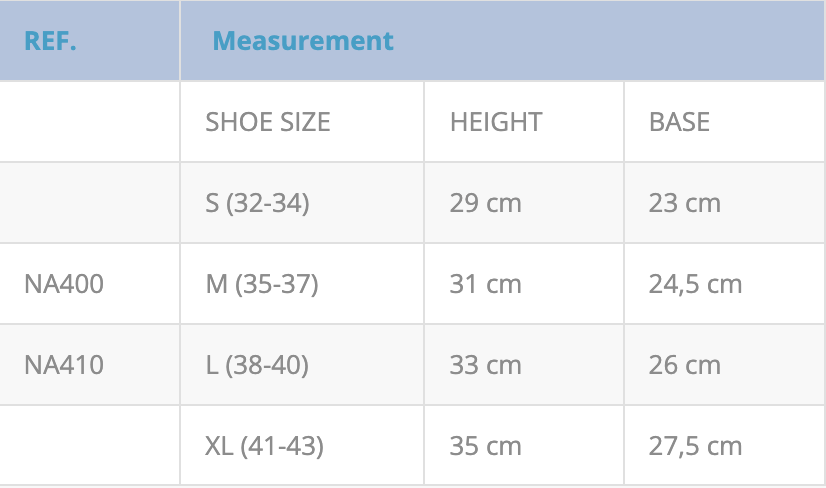The width and height of the screenshot is (826, 488).
Task: Click the empty reference cell beside XL row
Action: coord(89,446)
